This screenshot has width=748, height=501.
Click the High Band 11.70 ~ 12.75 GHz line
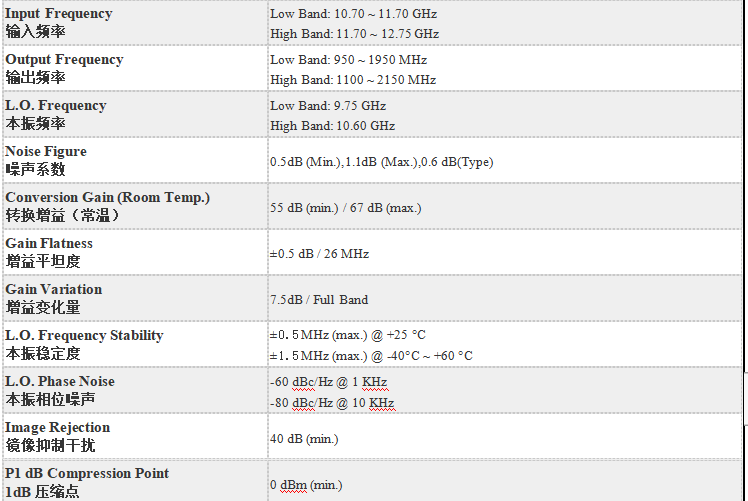click(x=354, y=34)
